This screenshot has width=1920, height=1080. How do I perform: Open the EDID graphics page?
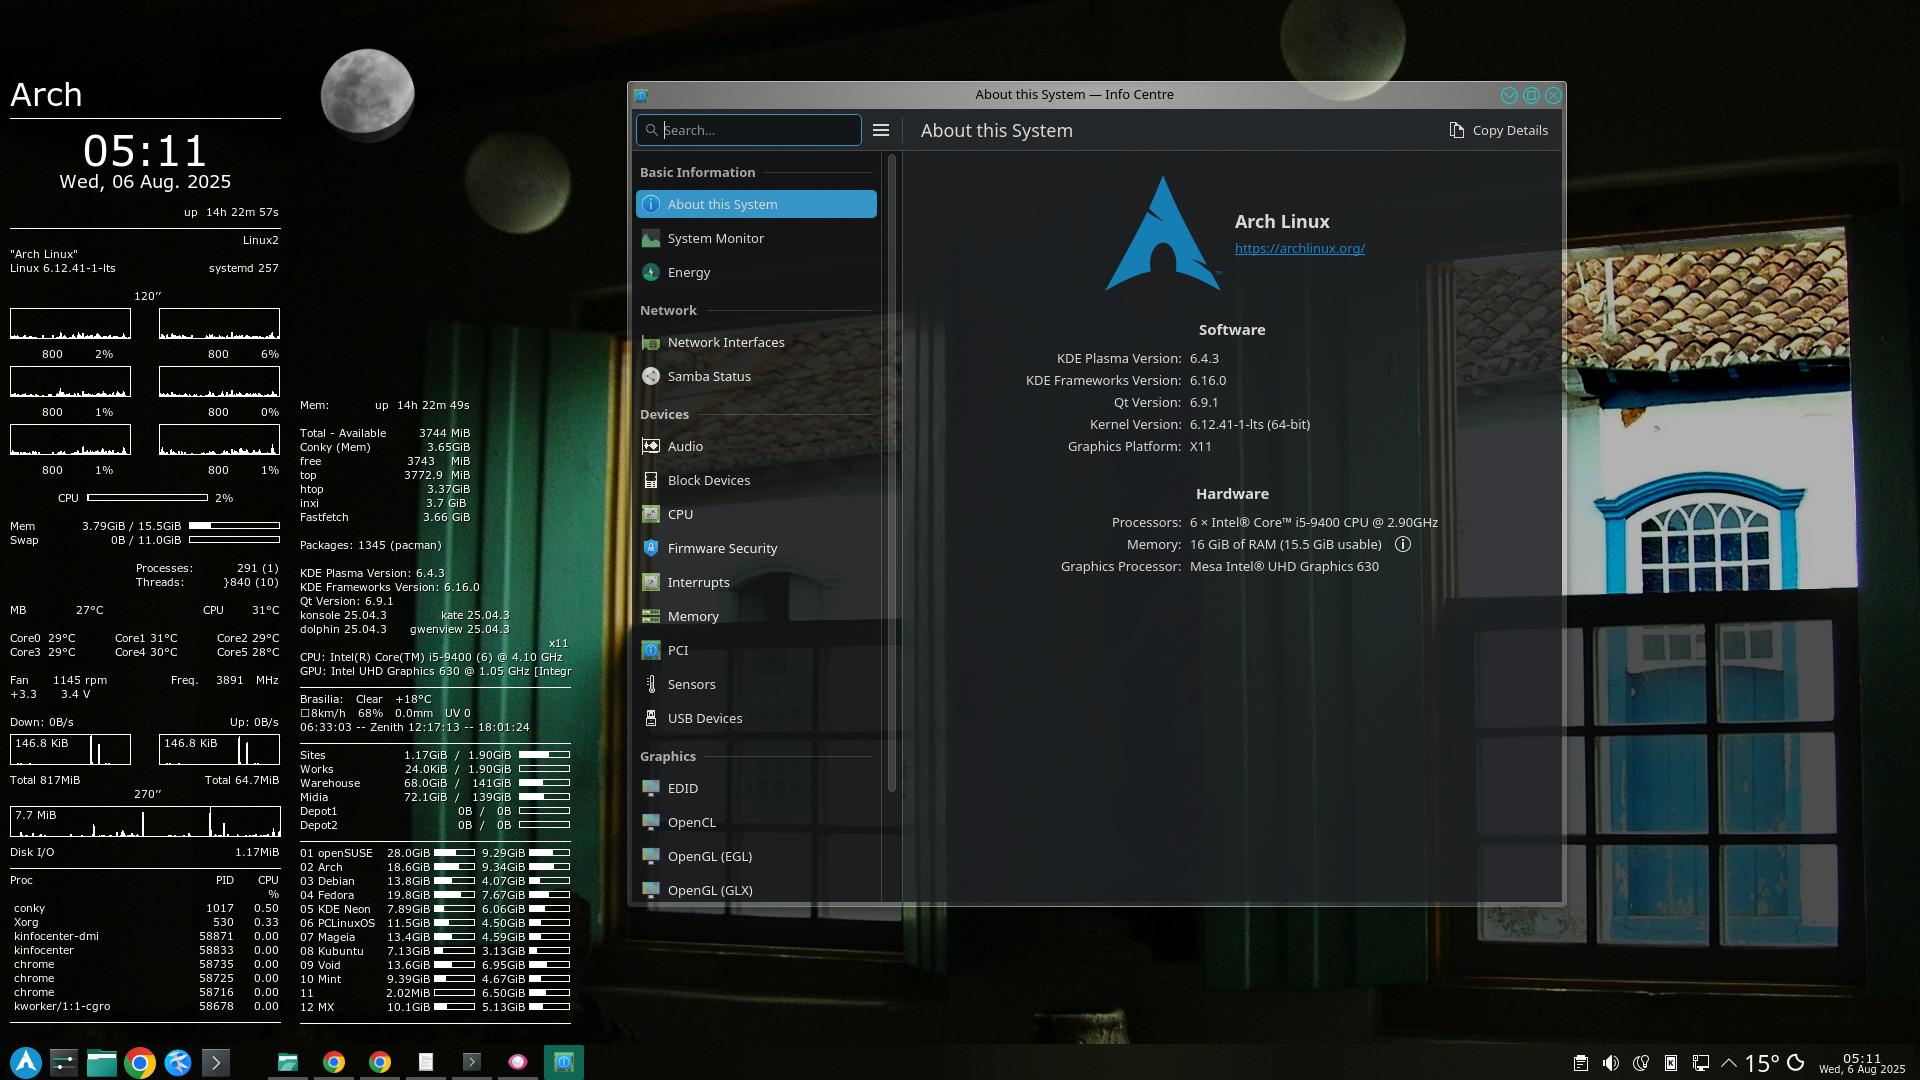(756, 788)
